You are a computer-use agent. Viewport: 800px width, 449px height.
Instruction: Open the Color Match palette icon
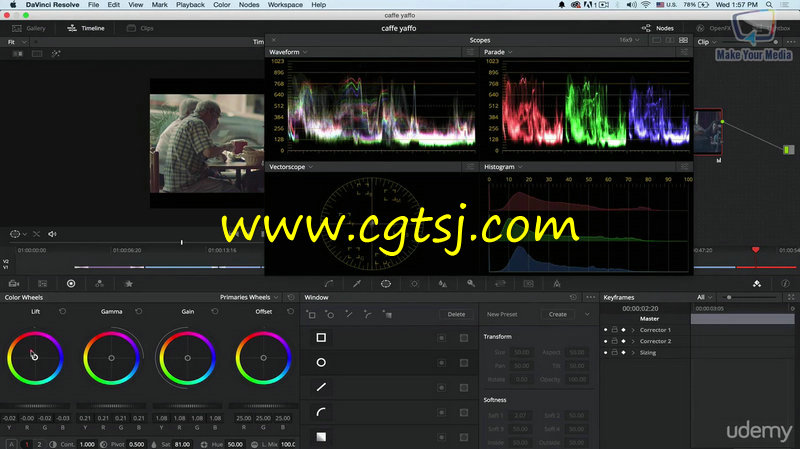tap(42, 284)
